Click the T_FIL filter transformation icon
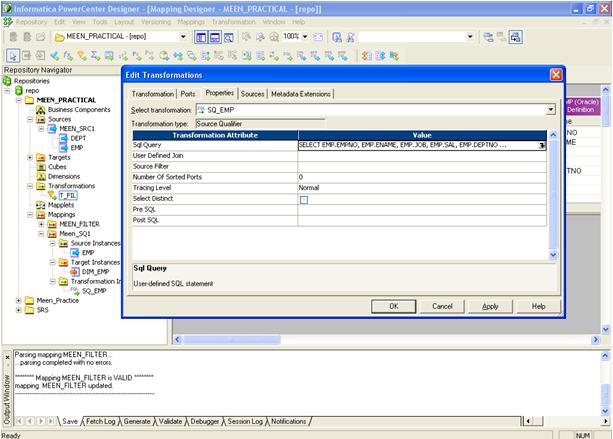Viewport: 613px width, 439px height. 53,195
